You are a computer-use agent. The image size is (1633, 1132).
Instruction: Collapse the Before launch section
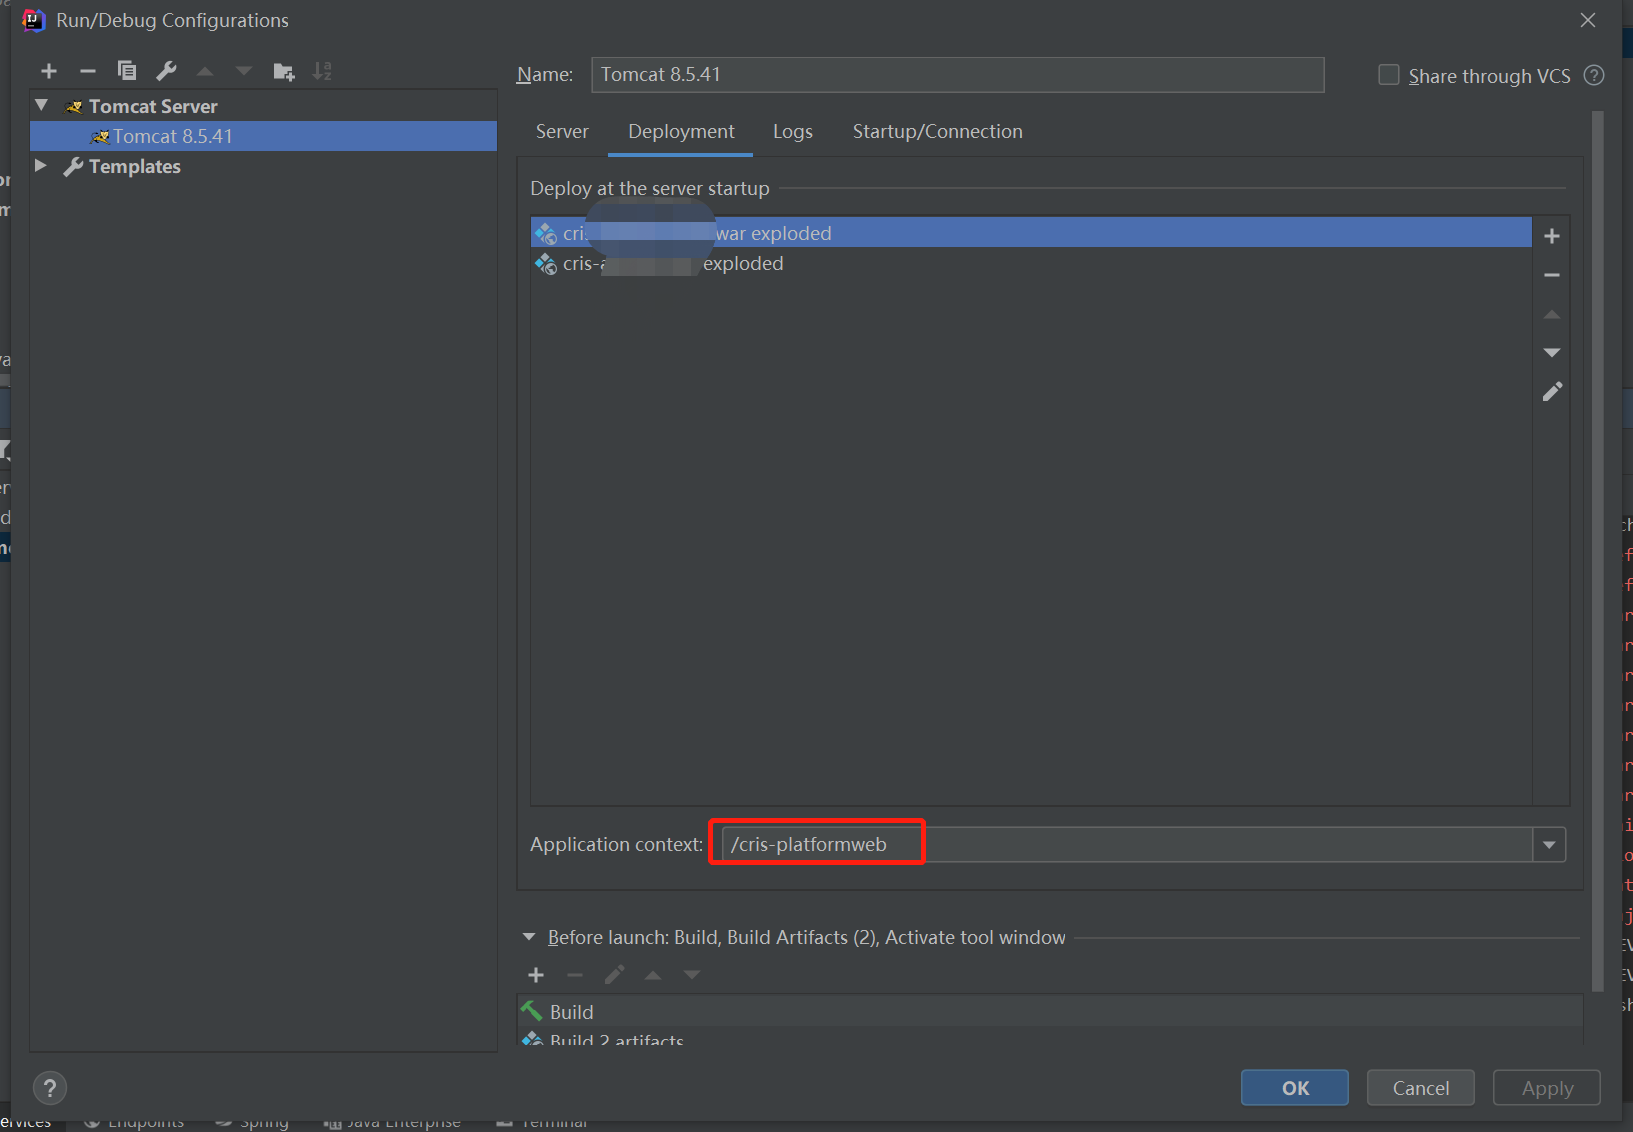529,937
